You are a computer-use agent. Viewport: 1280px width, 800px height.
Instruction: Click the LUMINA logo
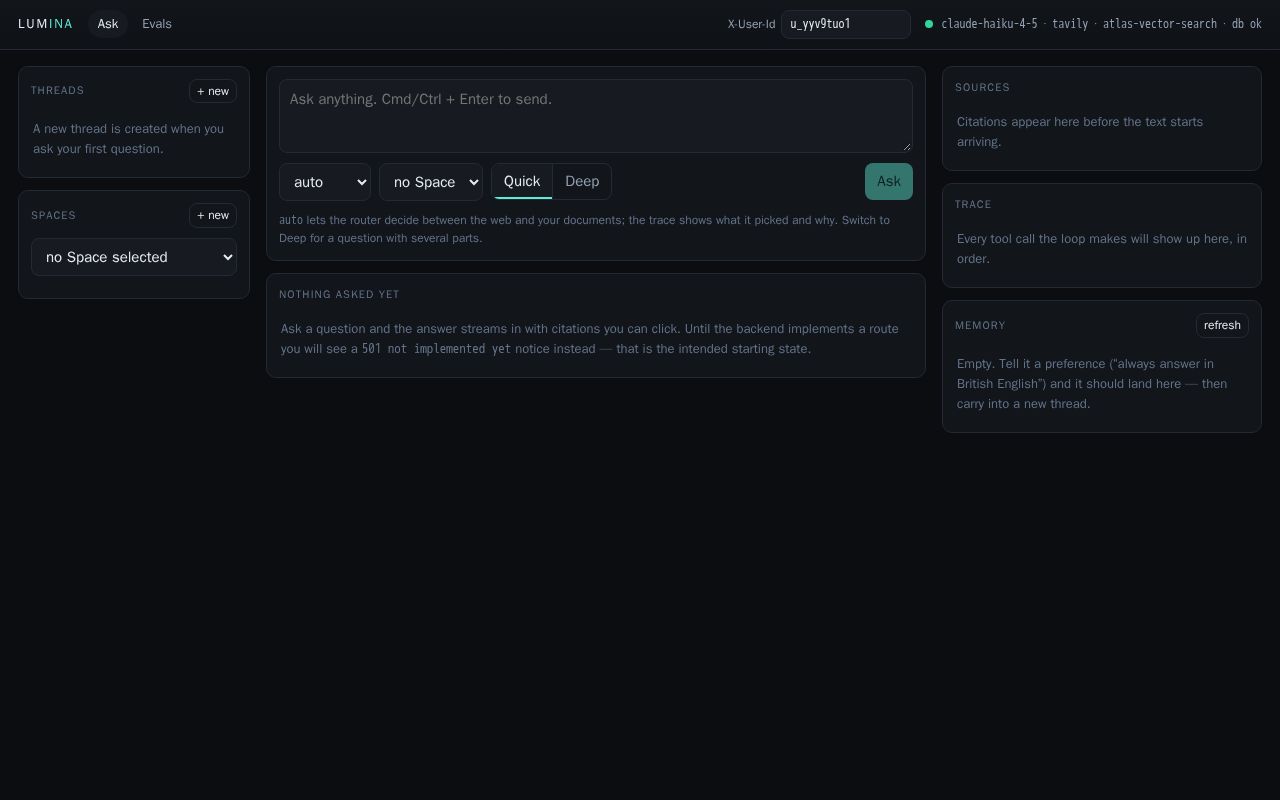[45, 24]
